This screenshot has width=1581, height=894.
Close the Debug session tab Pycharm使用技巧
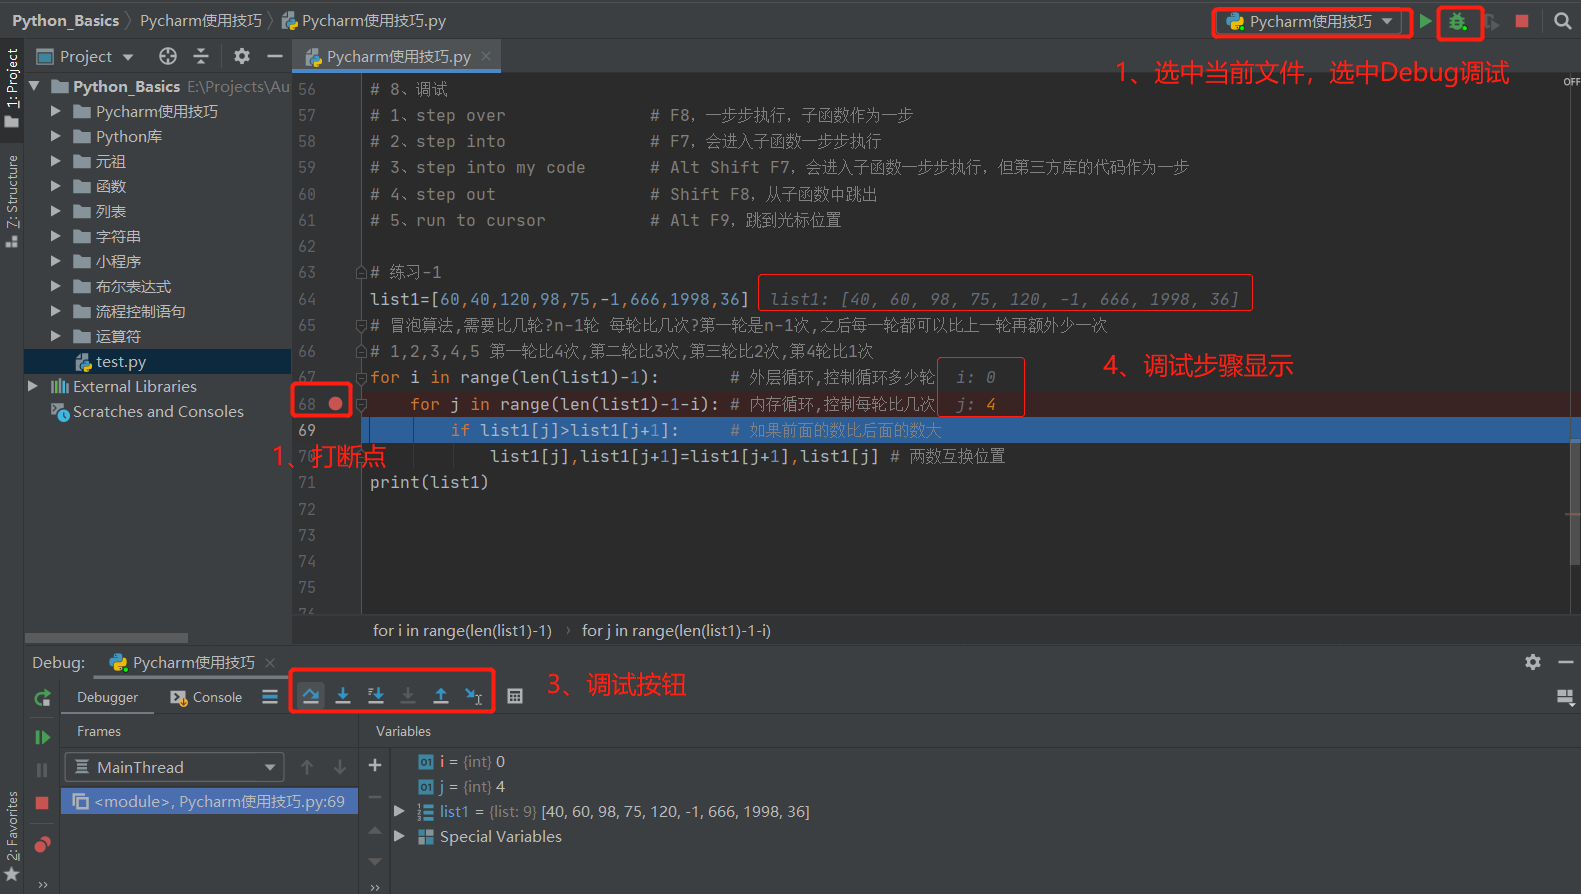point(270,662)
